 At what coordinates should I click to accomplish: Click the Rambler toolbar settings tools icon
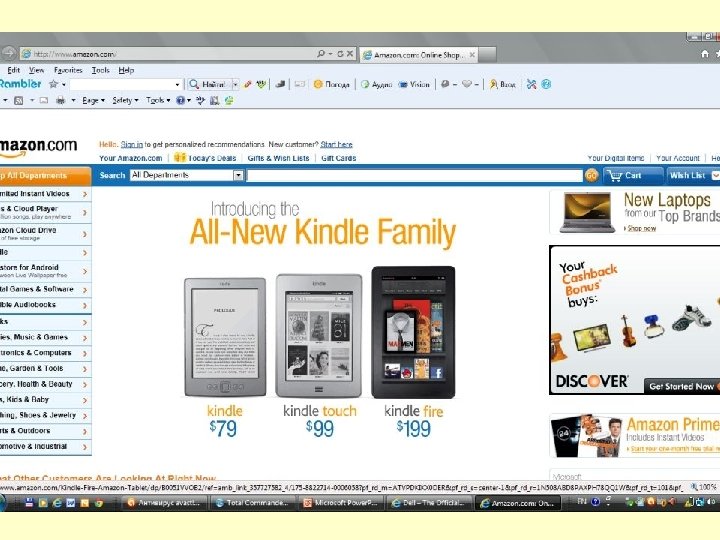(531, 84)
